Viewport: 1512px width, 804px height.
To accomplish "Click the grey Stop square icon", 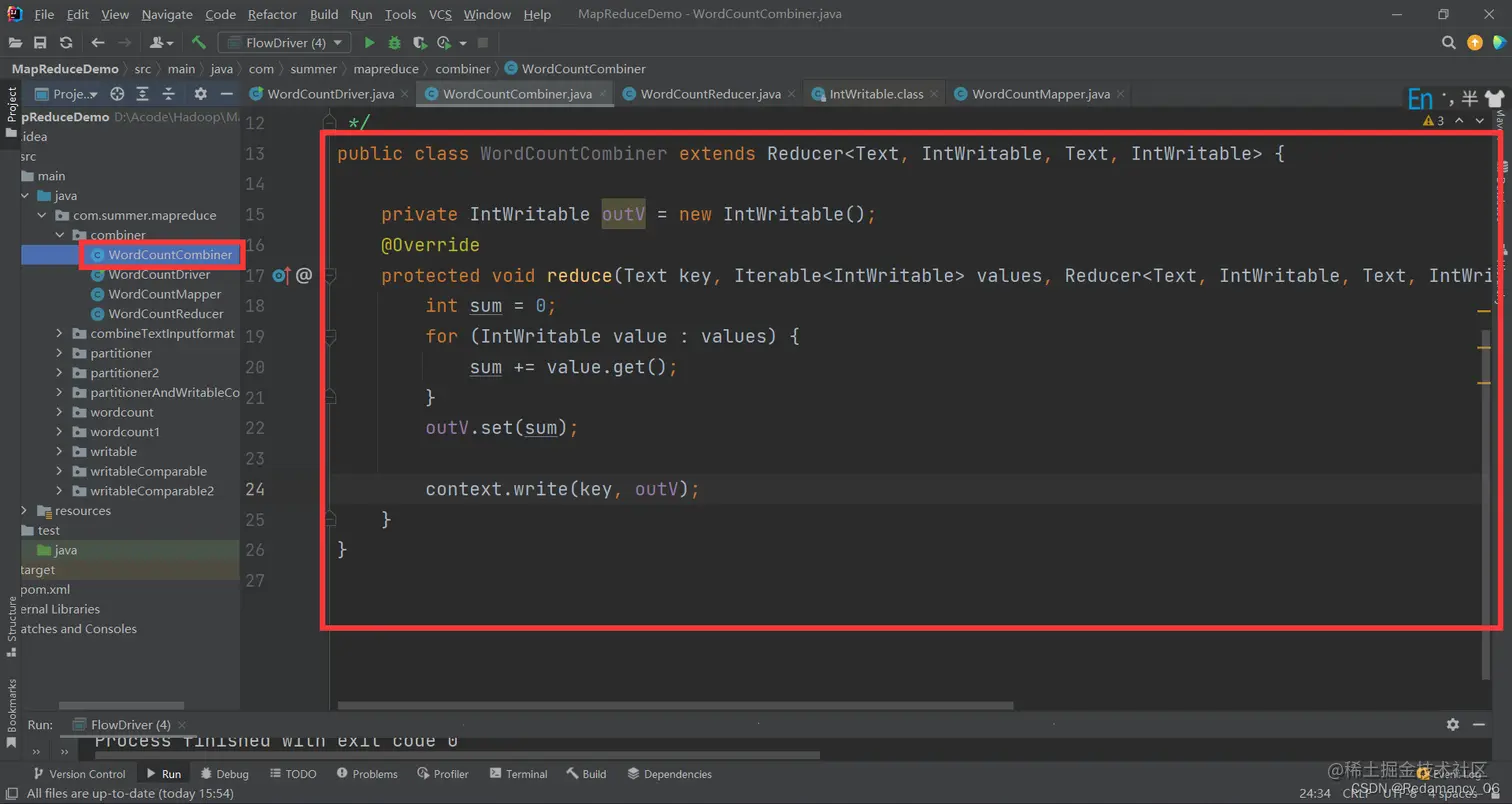I will (x=483, y=43).
